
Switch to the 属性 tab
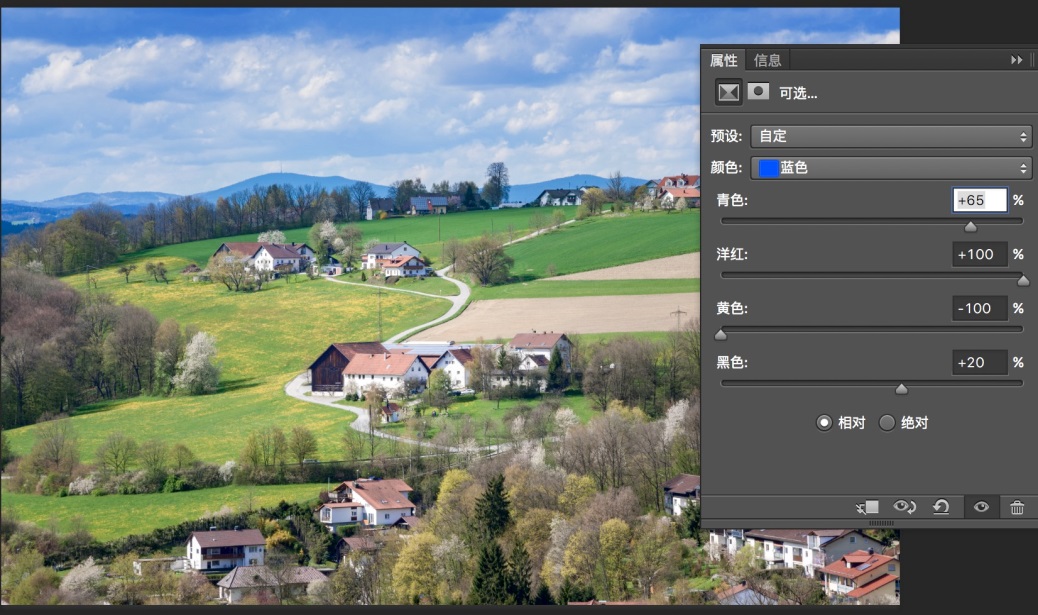pyautogui.click(x=724, y=60)
